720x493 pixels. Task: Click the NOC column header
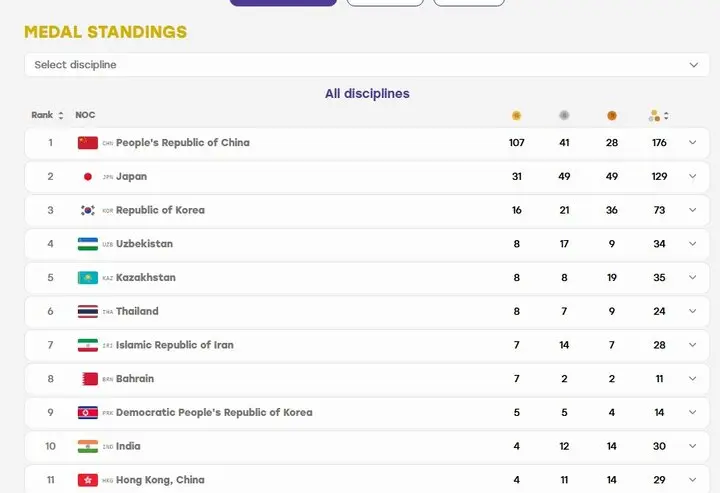click(x=85, y=115)
